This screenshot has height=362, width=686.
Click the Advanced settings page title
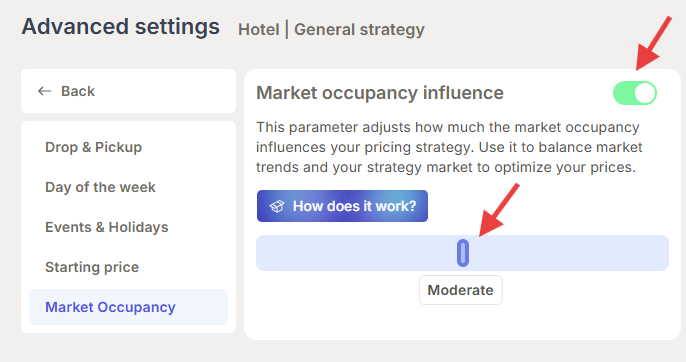coord(121,27)
